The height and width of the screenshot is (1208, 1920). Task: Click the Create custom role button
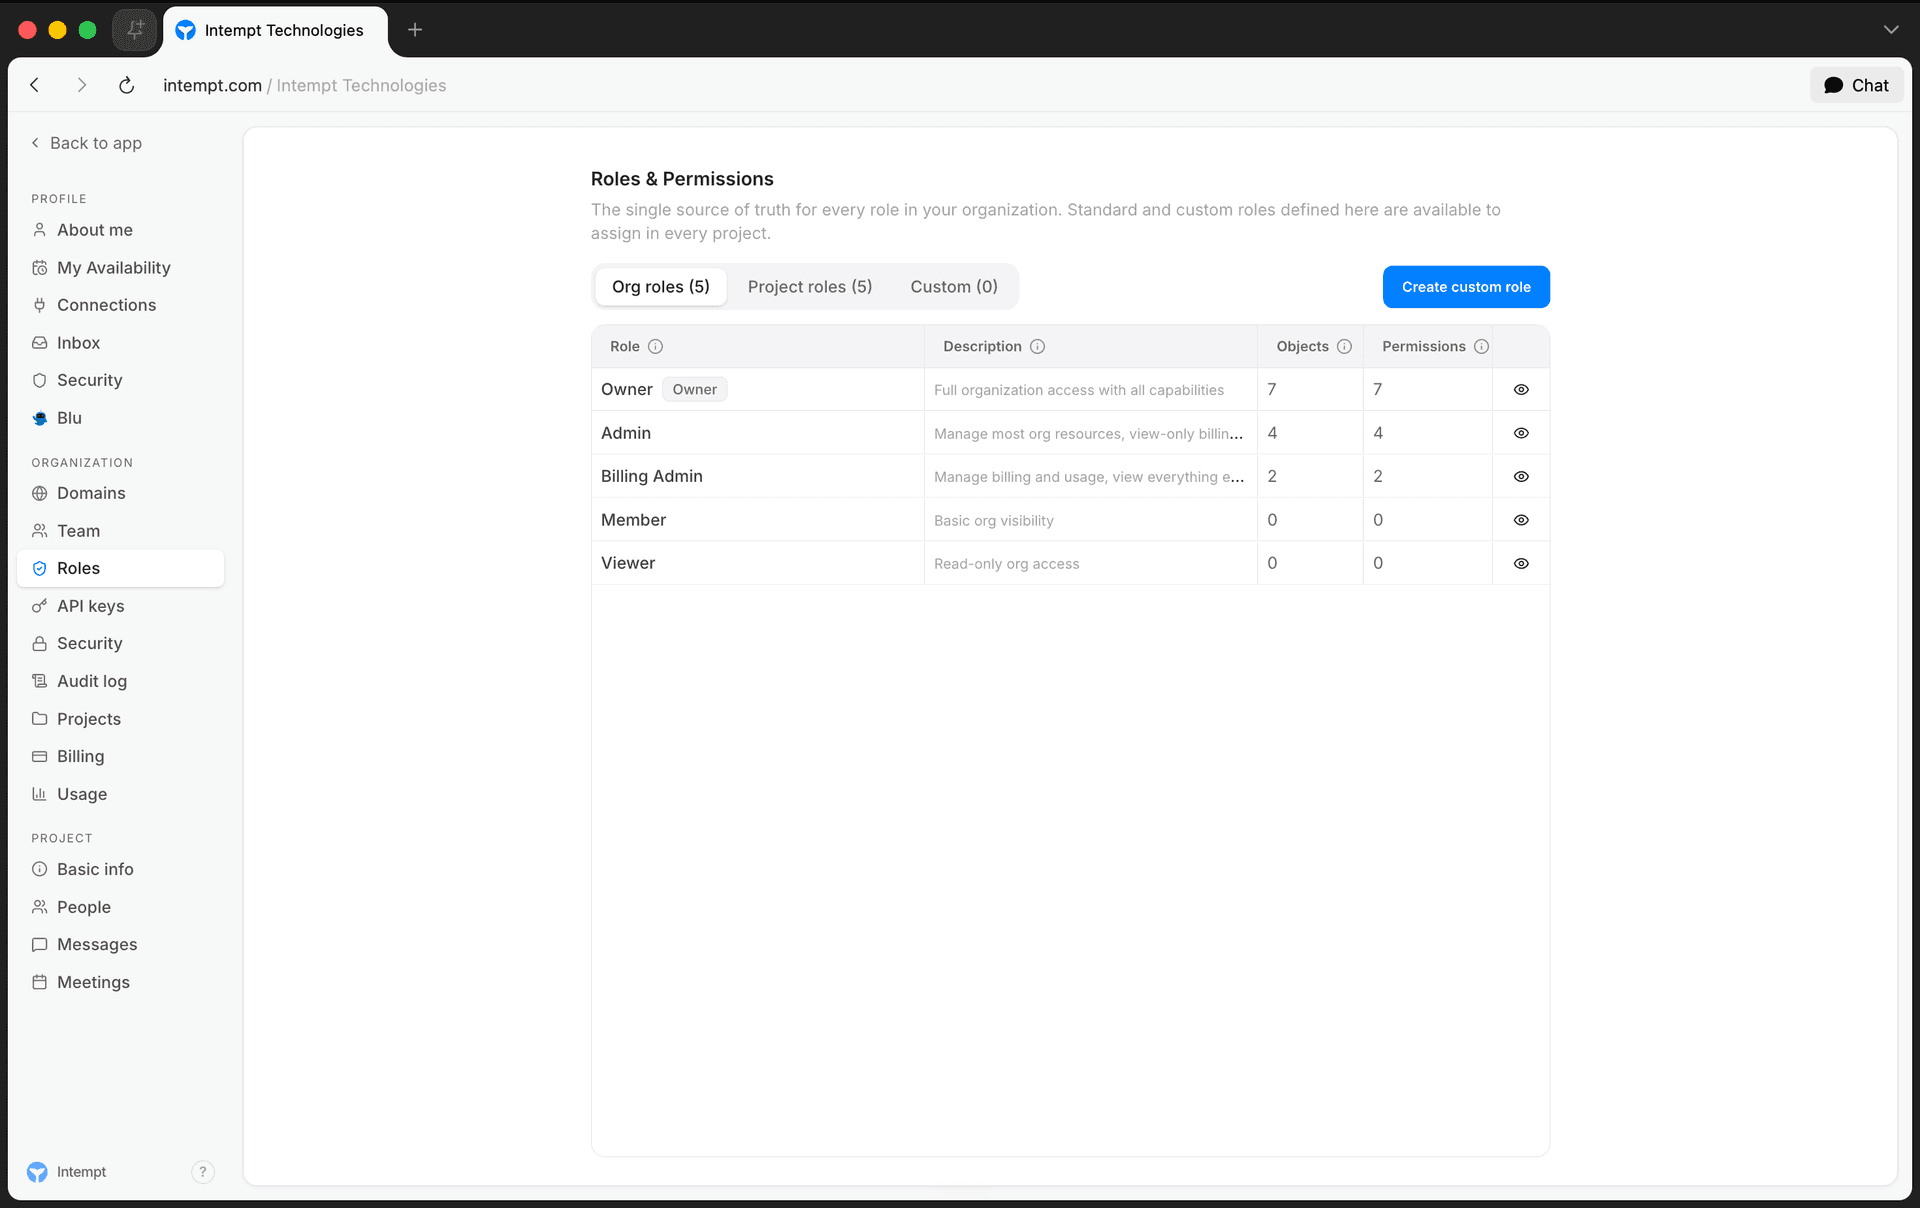pos(1466,287)
